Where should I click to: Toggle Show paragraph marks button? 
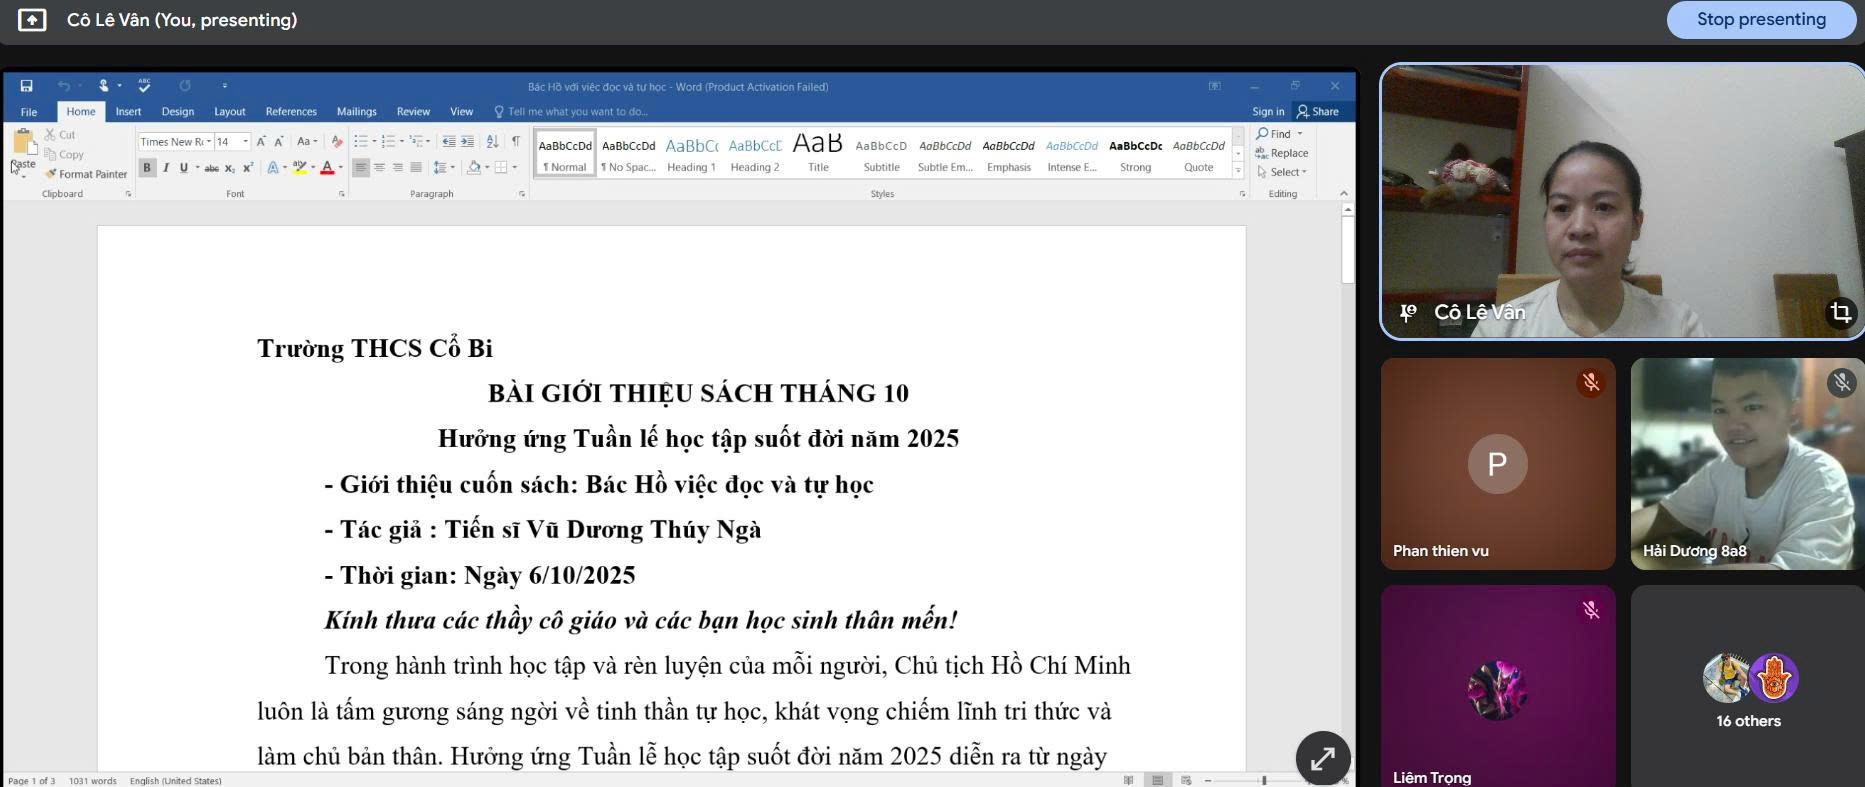coord(515,142)
